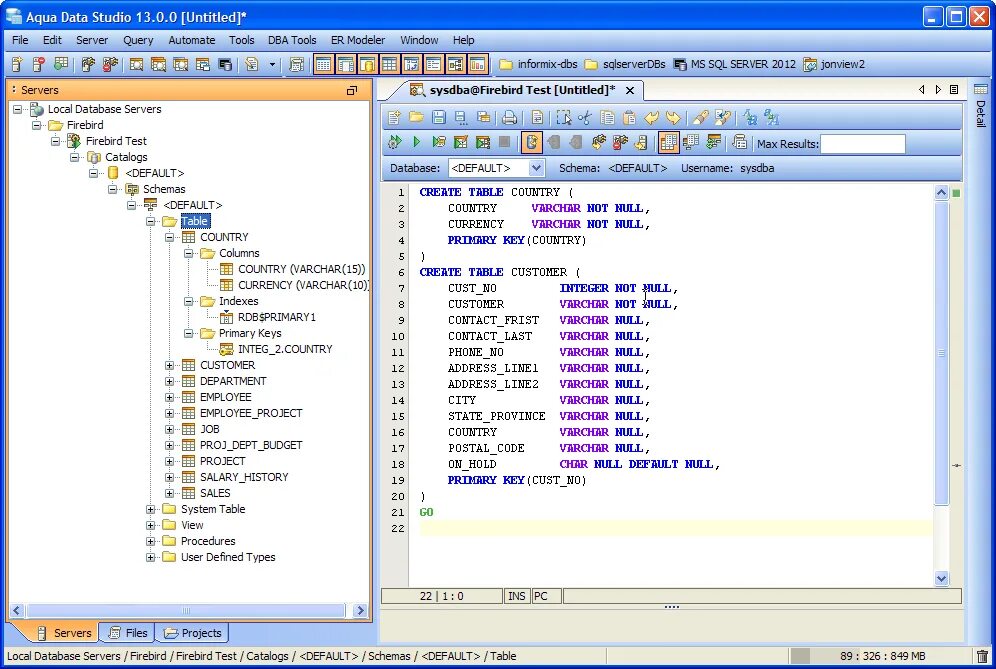Open the Register Server icon
Image resolution: width=996 pixels, height=669 pixels.
[x=17, y=63]
